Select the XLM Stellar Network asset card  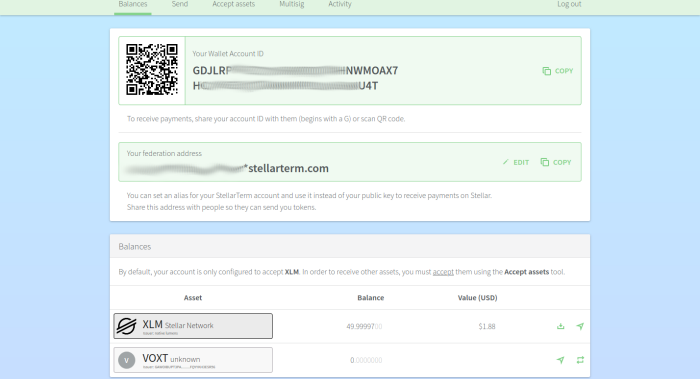[x=193, y=326]
